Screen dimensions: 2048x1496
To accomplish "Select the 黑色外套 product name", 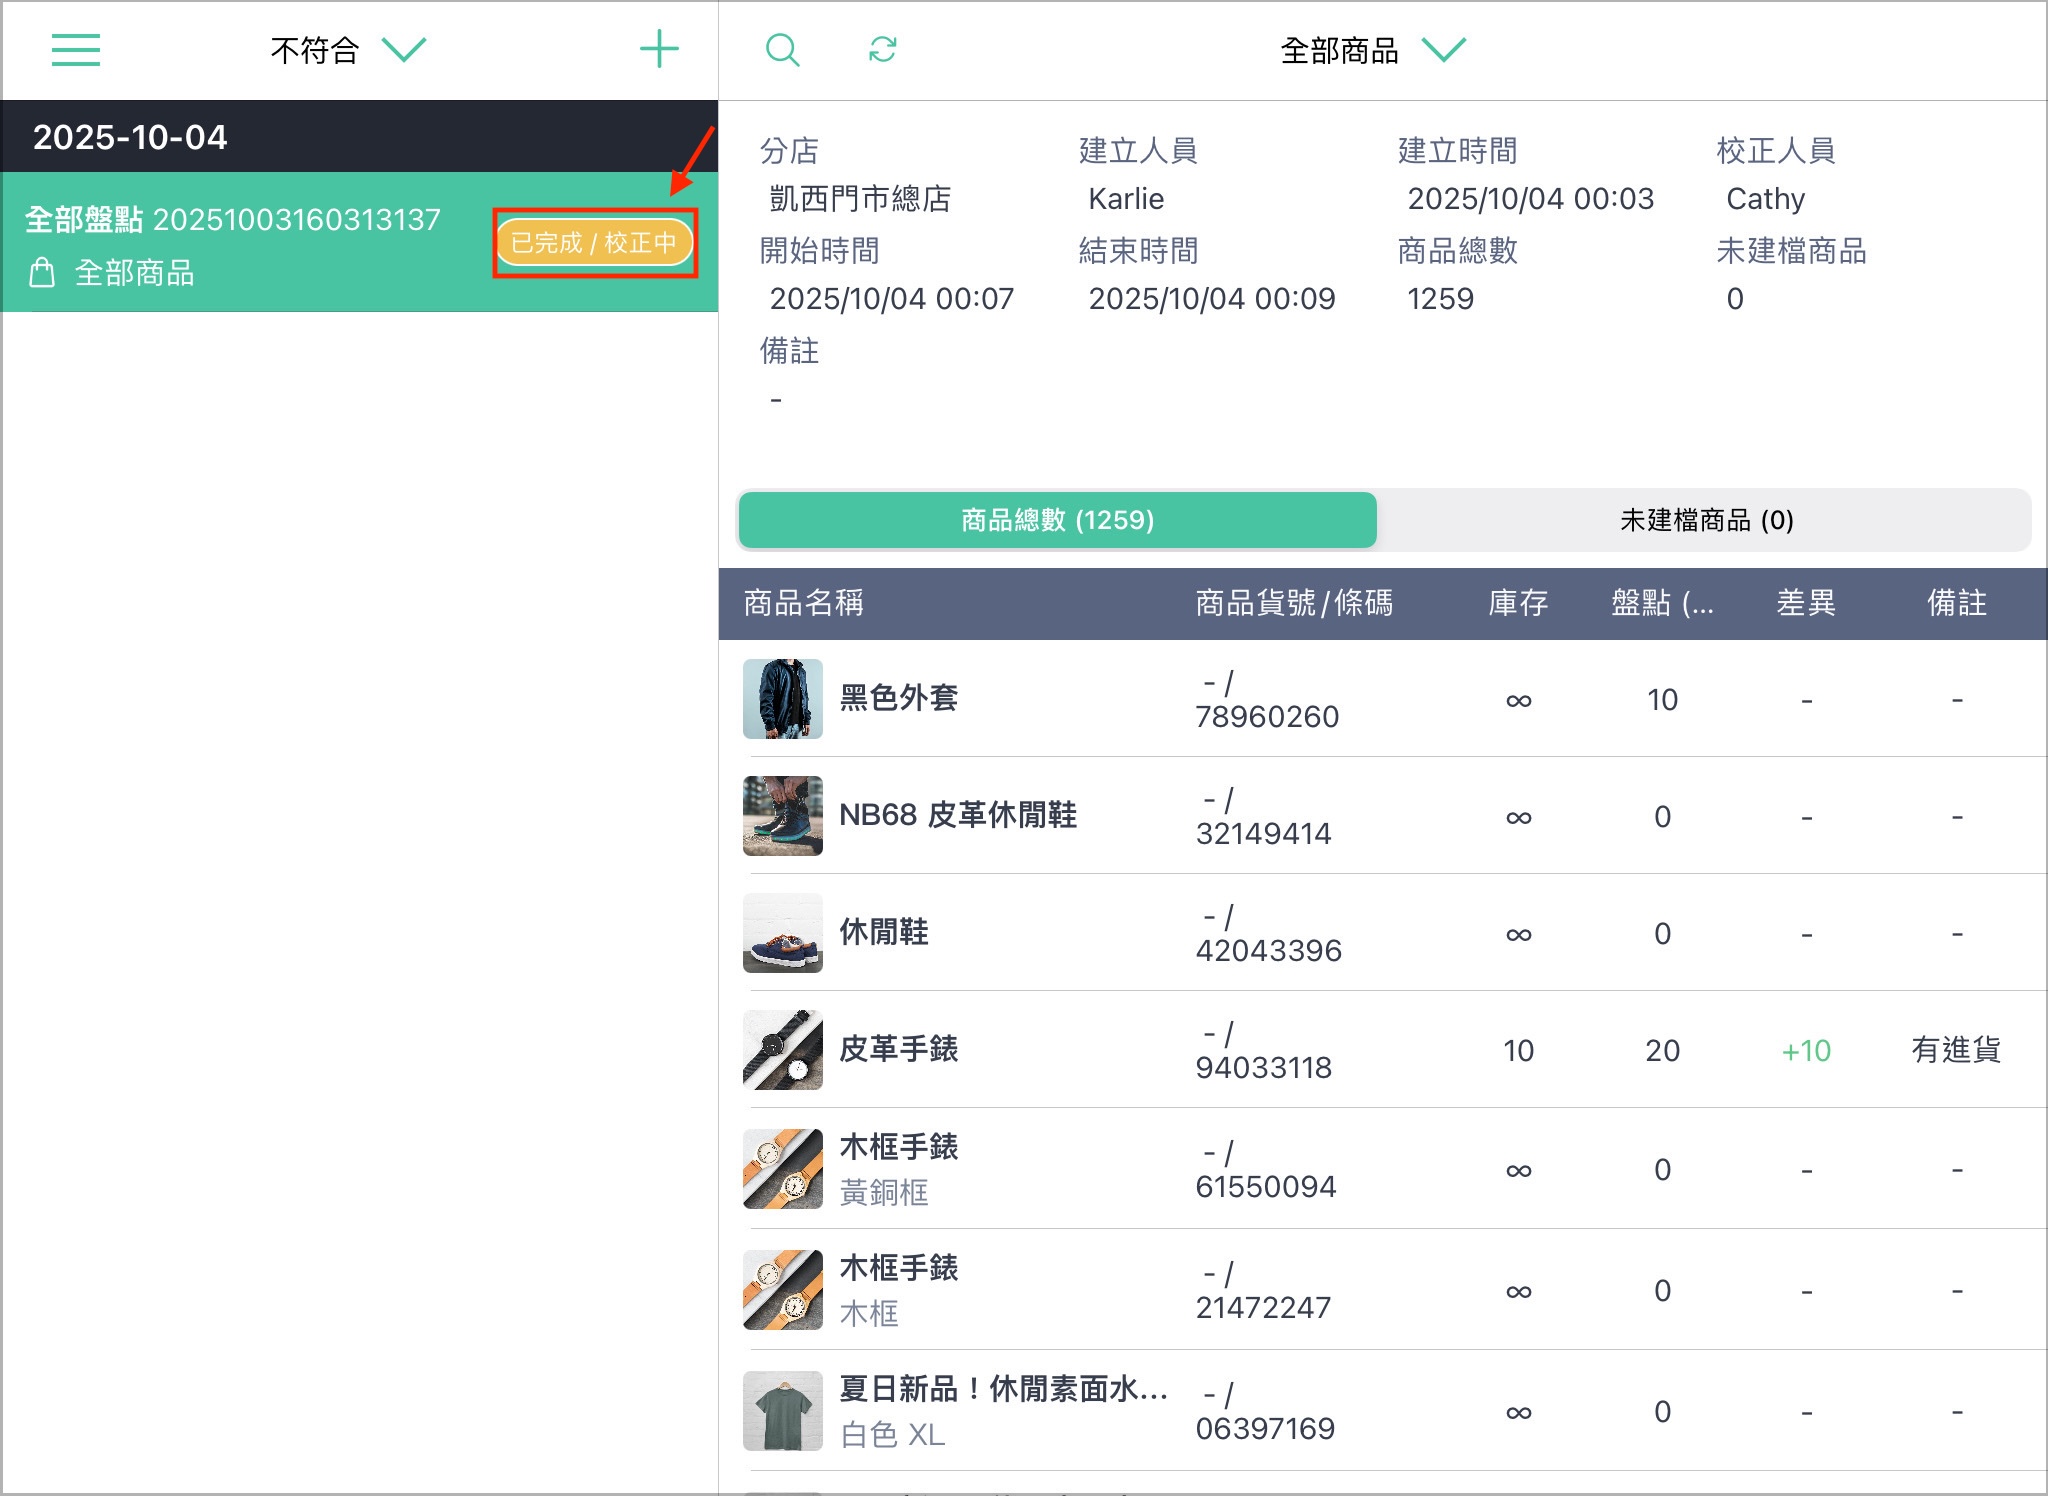I will [x=898, y=698].
